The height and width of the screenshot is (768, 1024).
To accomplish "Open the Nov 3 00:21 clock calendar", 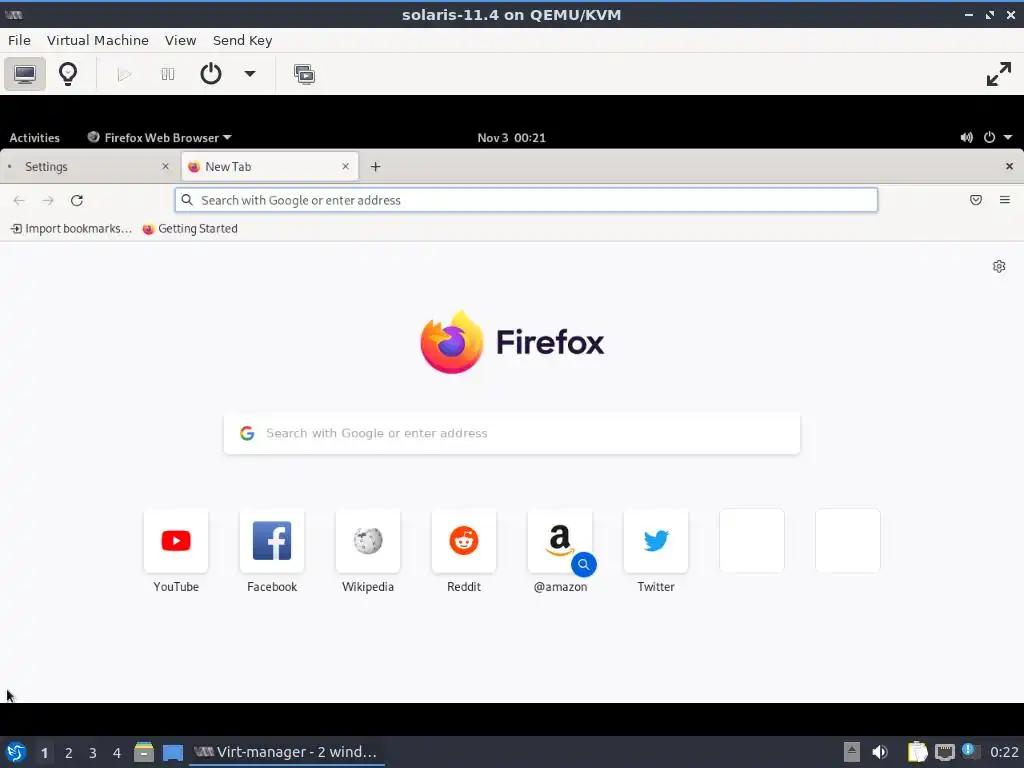I will coord(511,138).
